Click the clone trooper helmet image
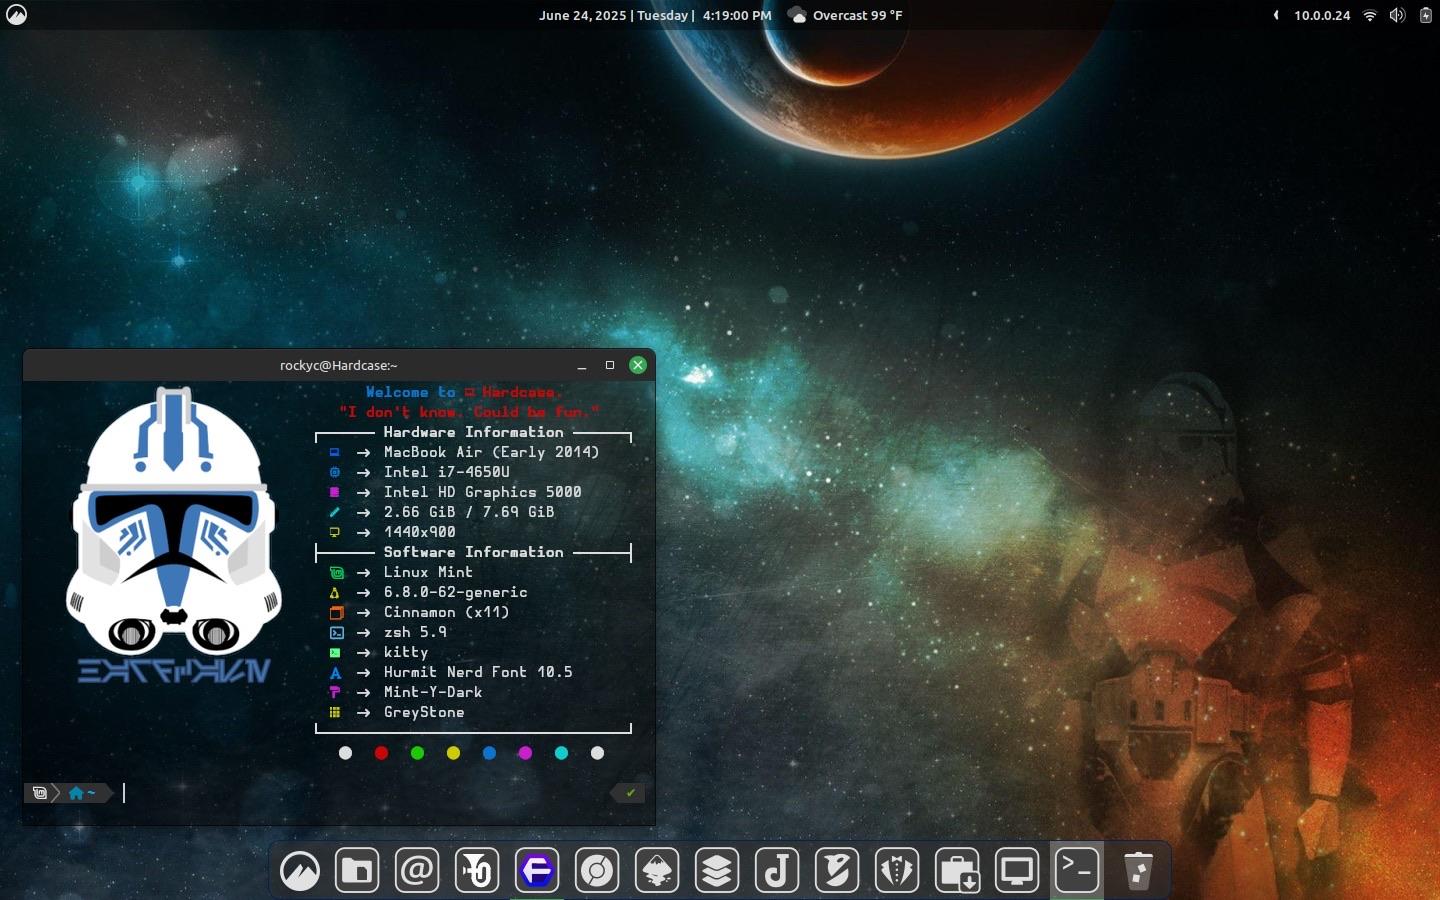1440x900 pixels. [x=173, y=521]
